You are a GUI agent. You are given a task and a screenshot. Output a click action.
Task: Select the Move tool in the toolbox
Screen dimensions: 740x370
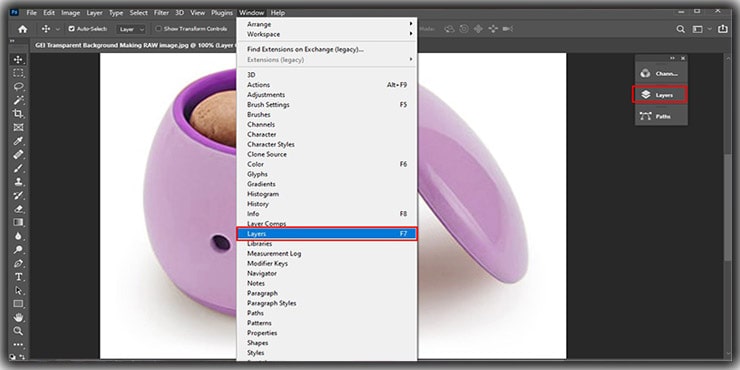(x=18, y=59)
